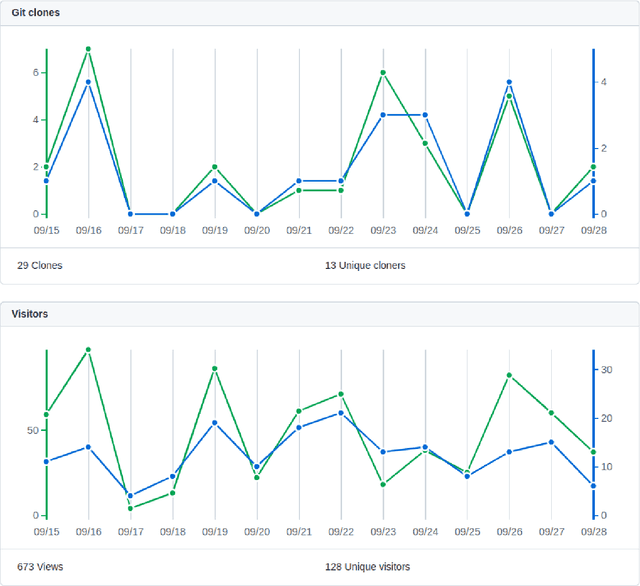Click the green clones point on 09/19
This screenshot has width=640, height=586.
coord(214,167)
